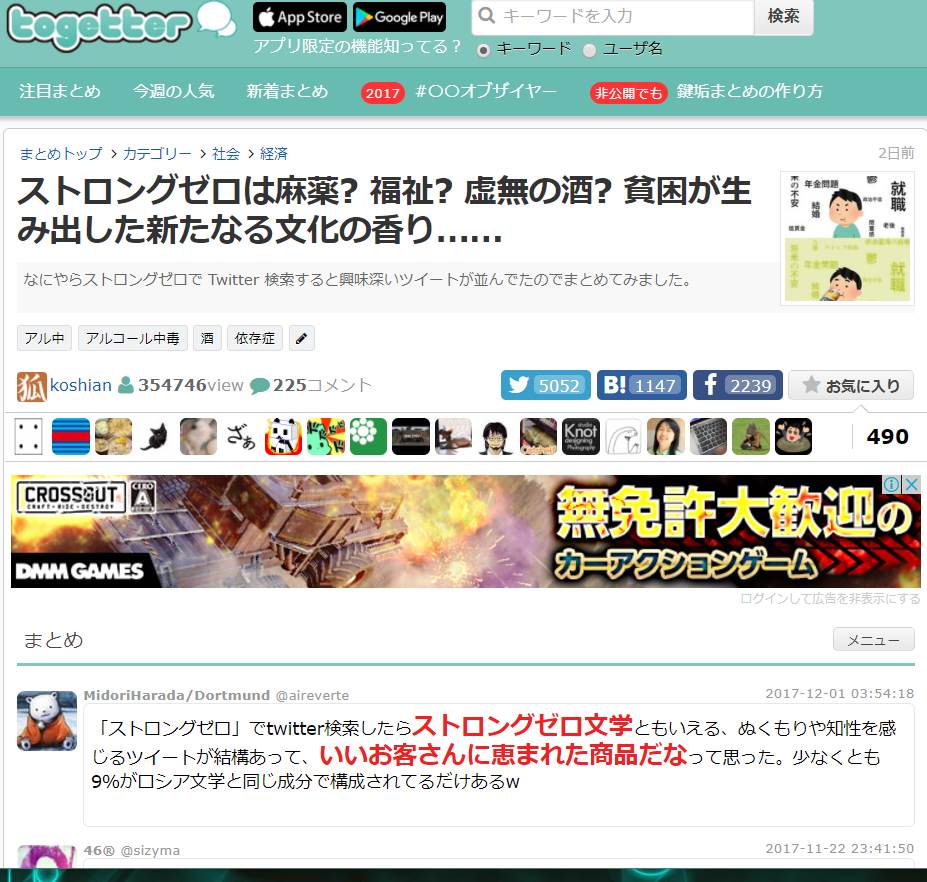Image resolution: width=927 pixels, height=882 pixels.
Task: Click the woman photo user avatar
Action: click(x=666, y=436)
